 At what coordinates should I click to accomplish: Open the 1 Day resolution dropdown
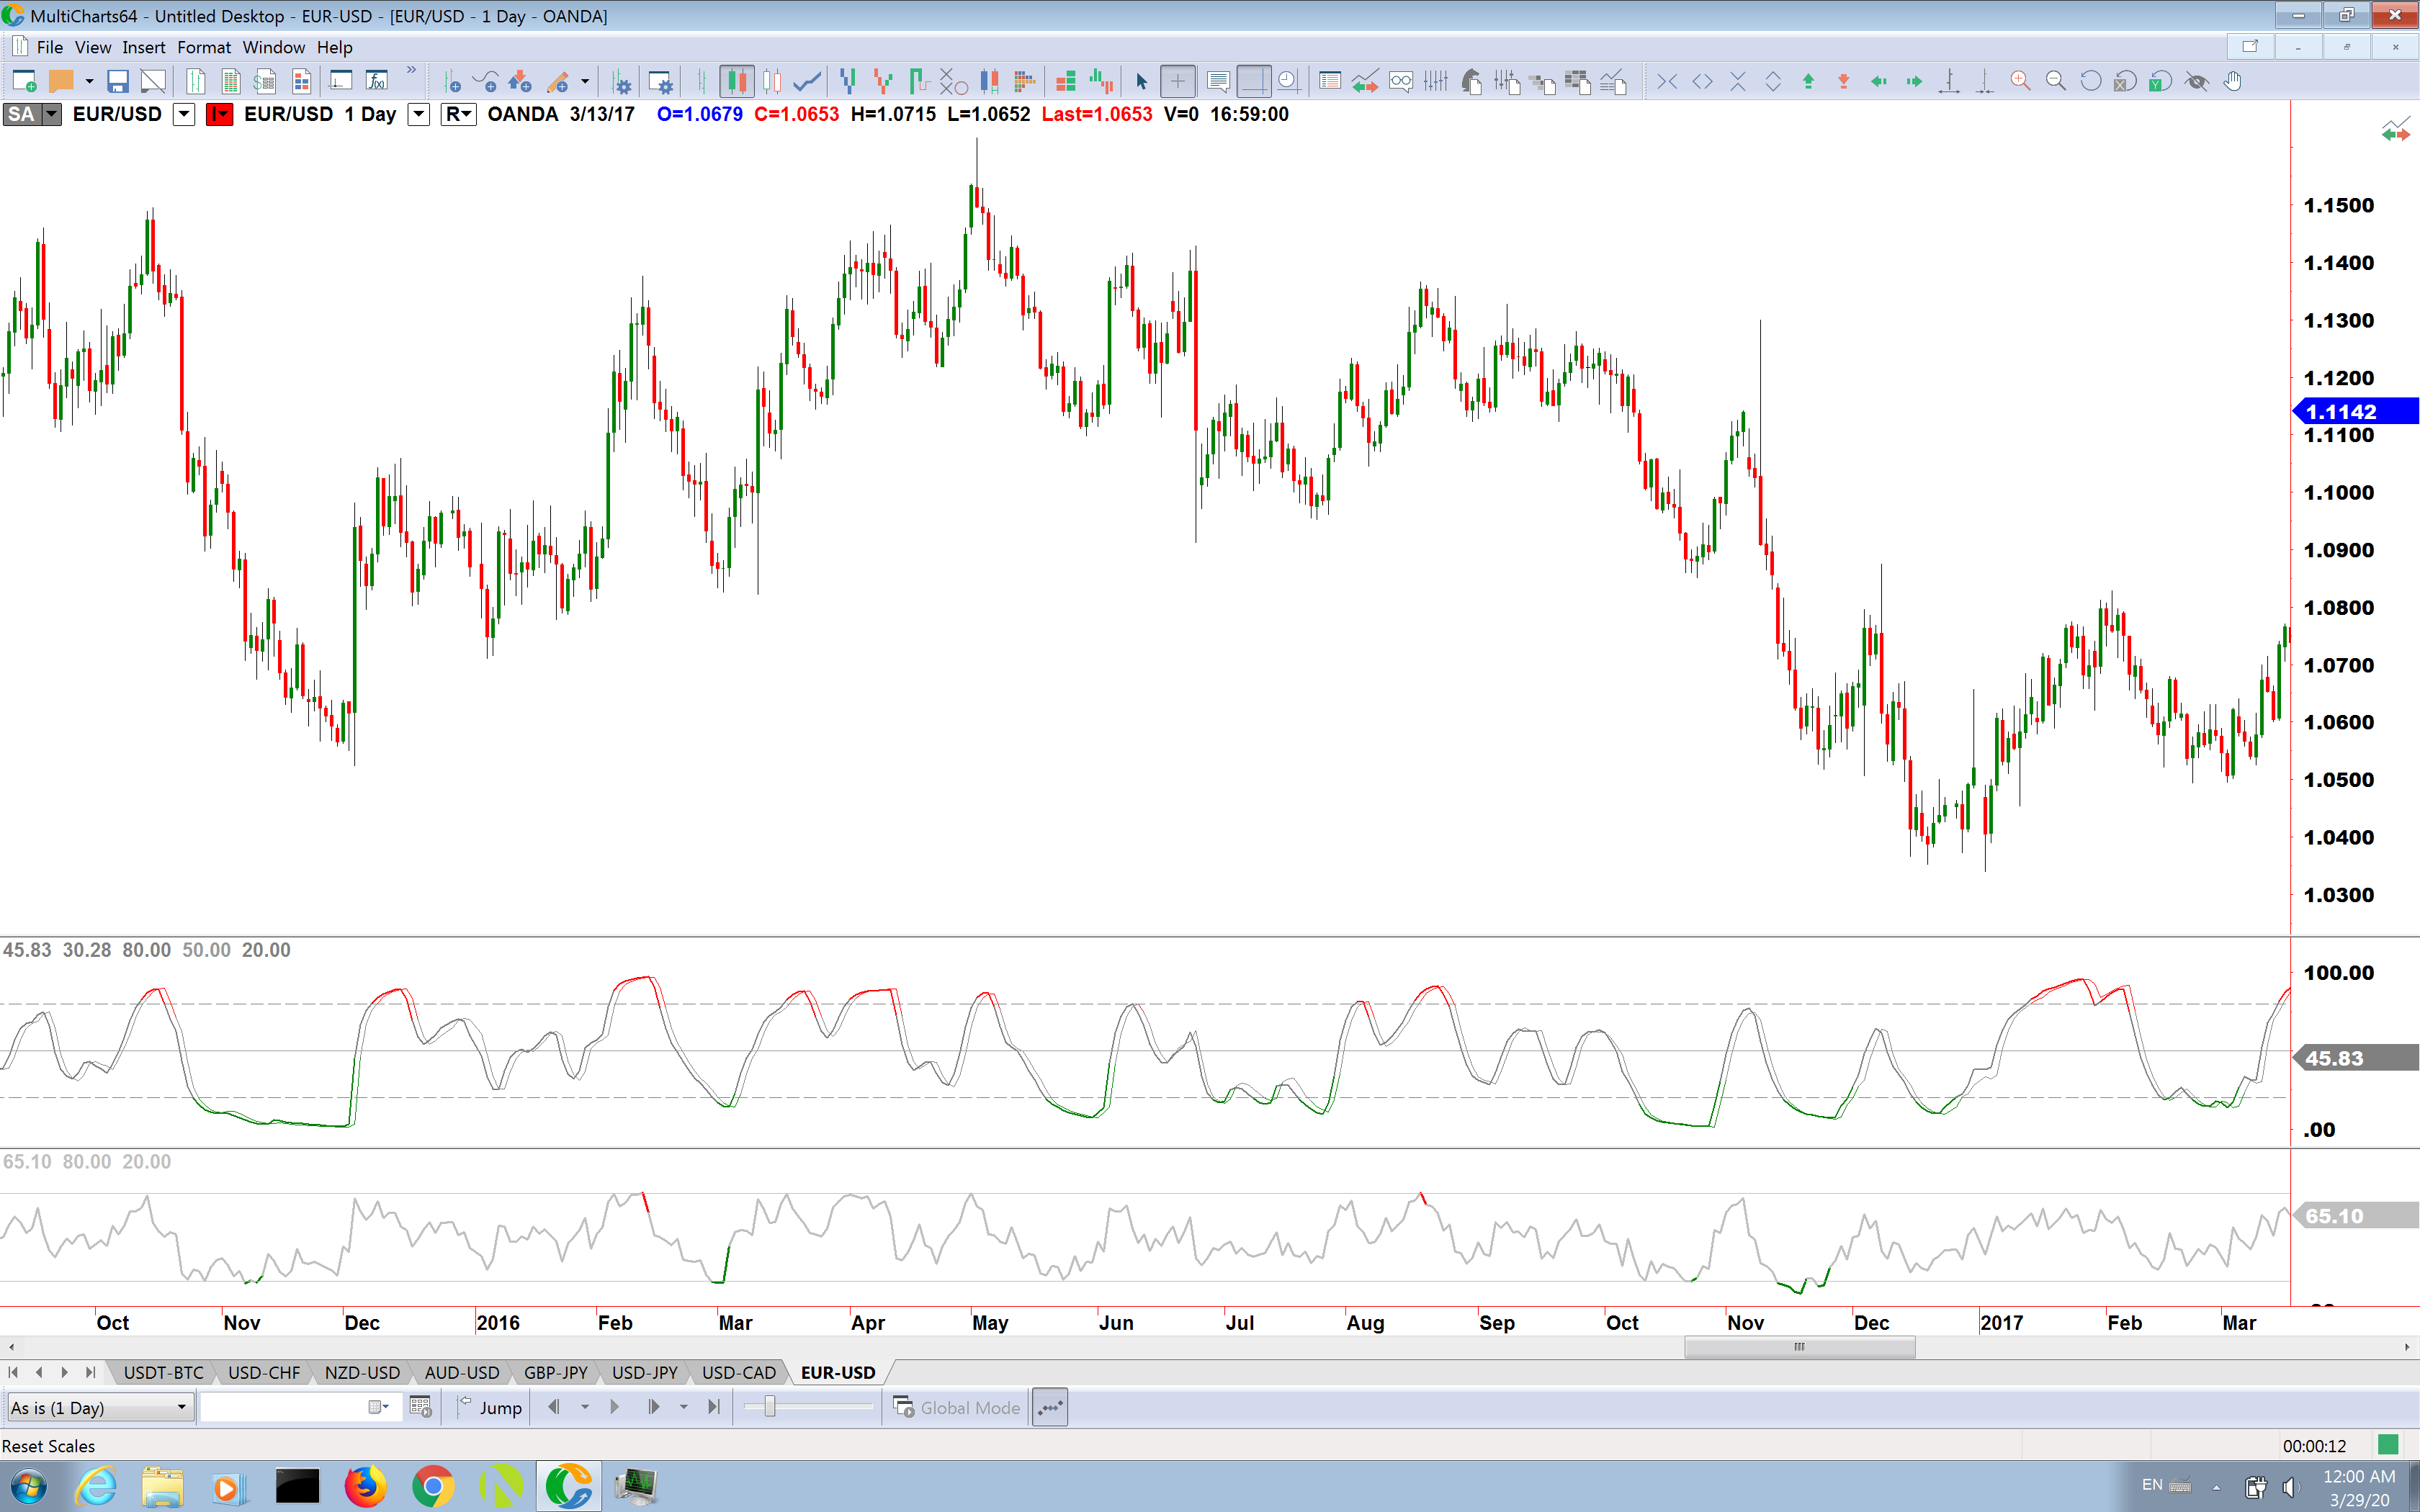pyautogui.click(x=420, y=114)
